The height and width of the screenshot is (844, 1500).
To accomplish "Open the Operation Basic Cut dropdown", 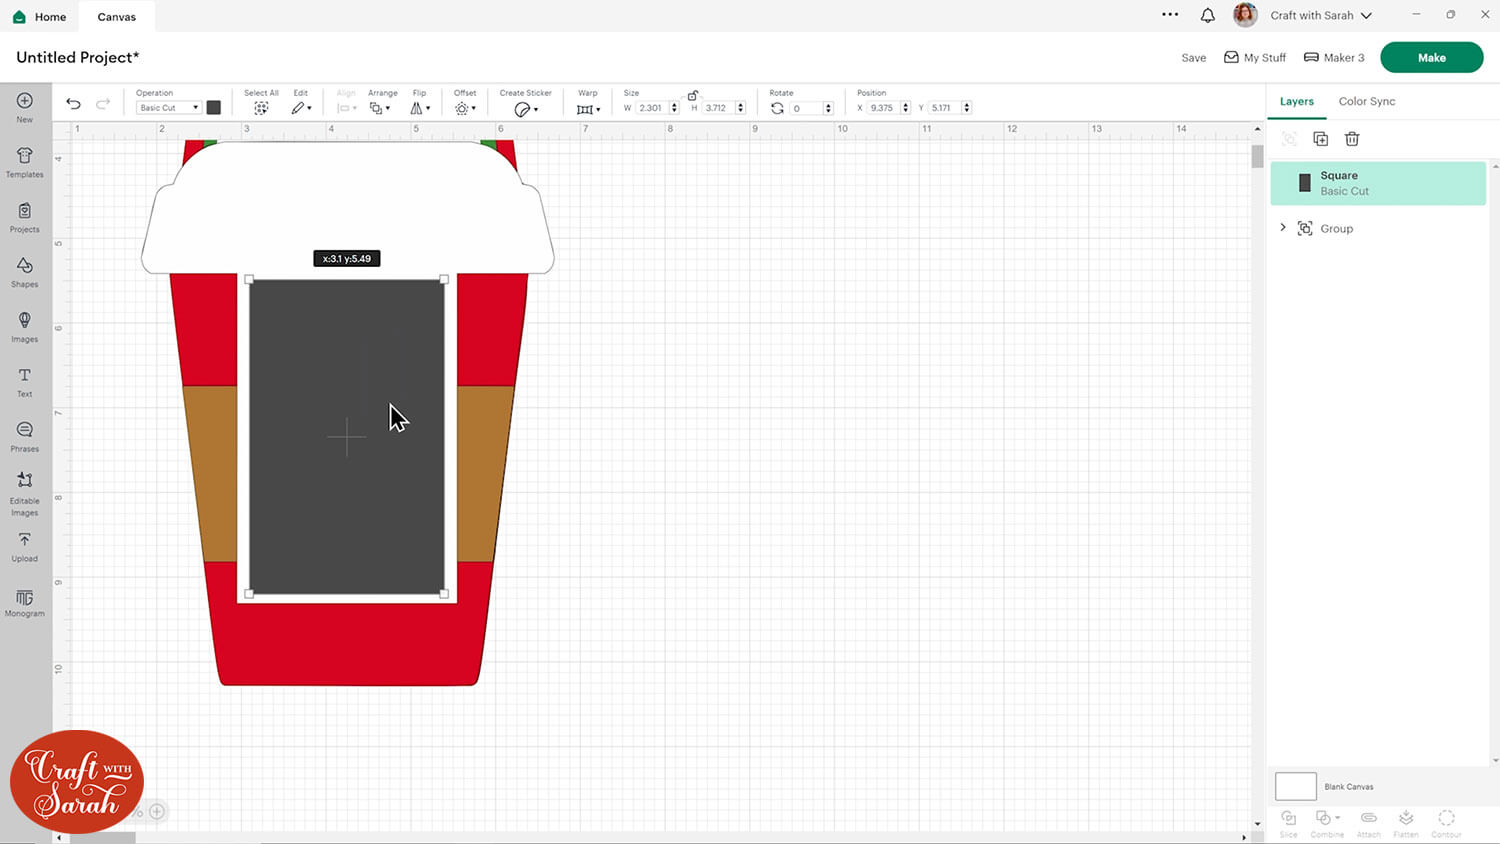I will (x=168, y=108).
